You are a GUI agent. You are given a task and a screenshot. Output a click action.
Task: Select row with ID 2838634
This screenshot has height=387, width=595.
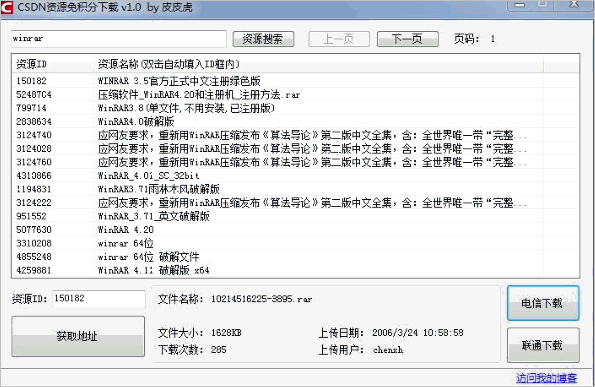tap(296, 122)
